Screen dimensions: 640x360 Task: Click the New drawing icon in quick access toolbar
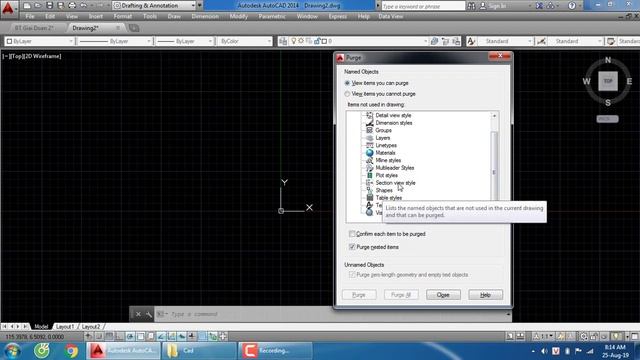tap(27, 6)
